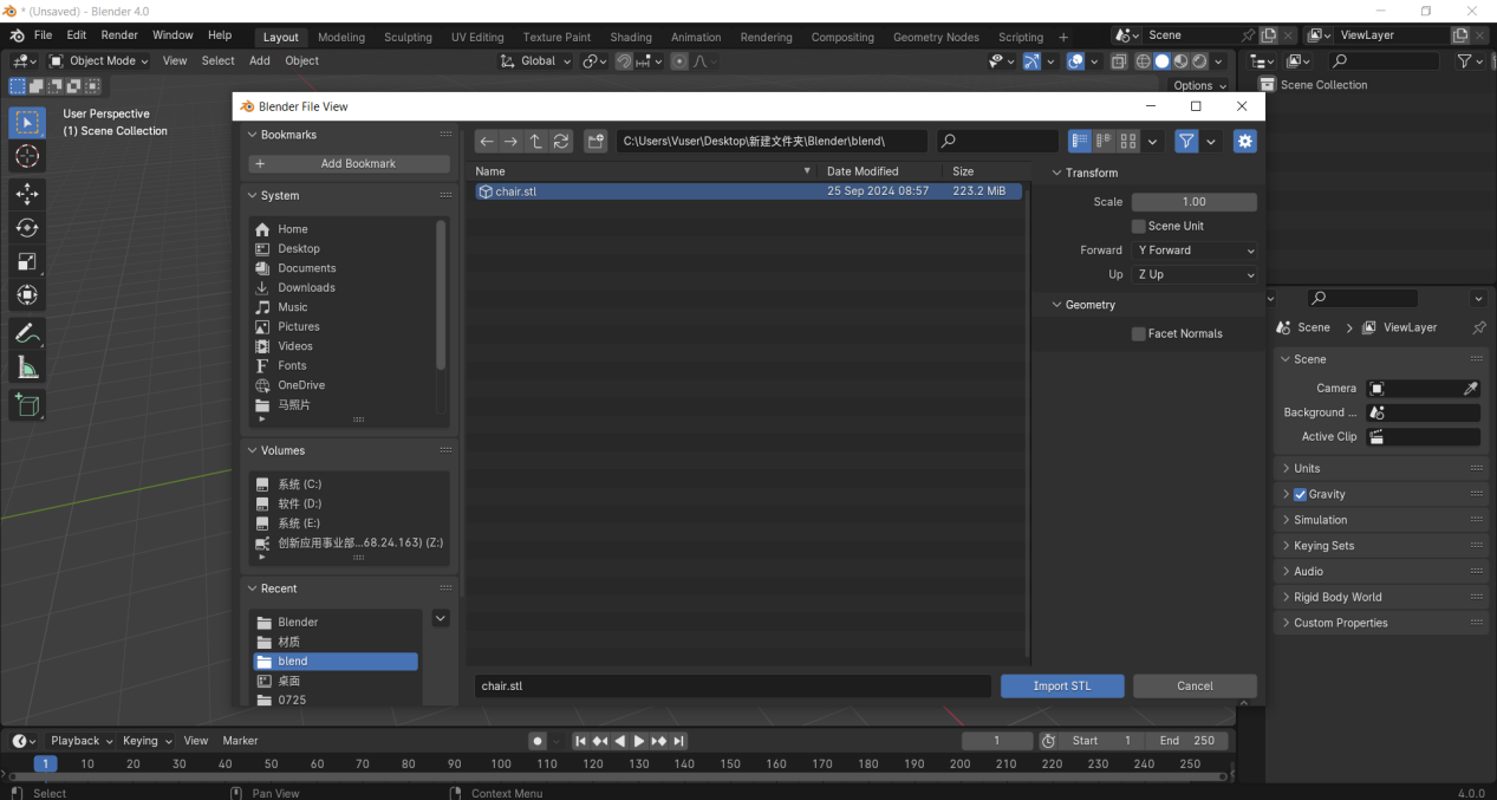Screen dimensions: 1497x800
Task: Open the Forward axis dropdown
Action: 1194,250
